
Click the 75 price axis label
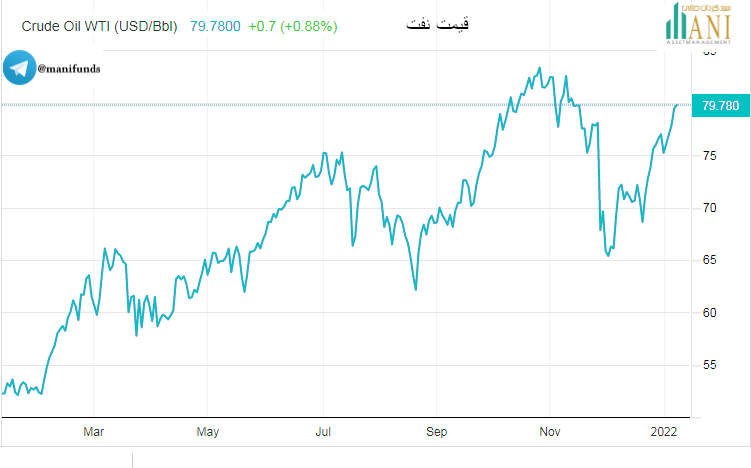pos(710,156)
